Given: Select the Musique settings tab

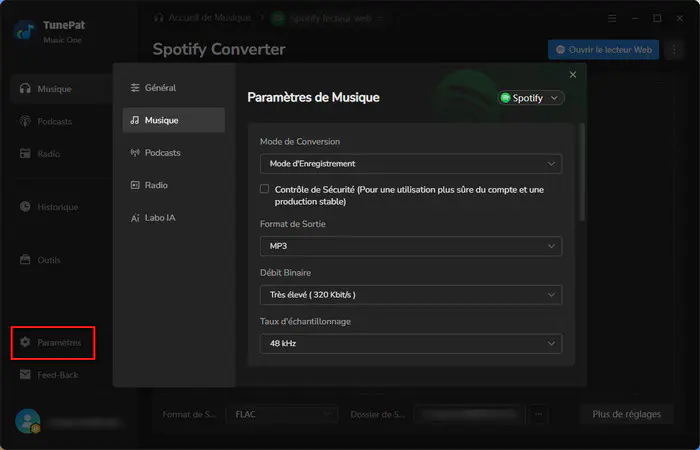Looking at the screenshot, I should (x=174, y=120).
